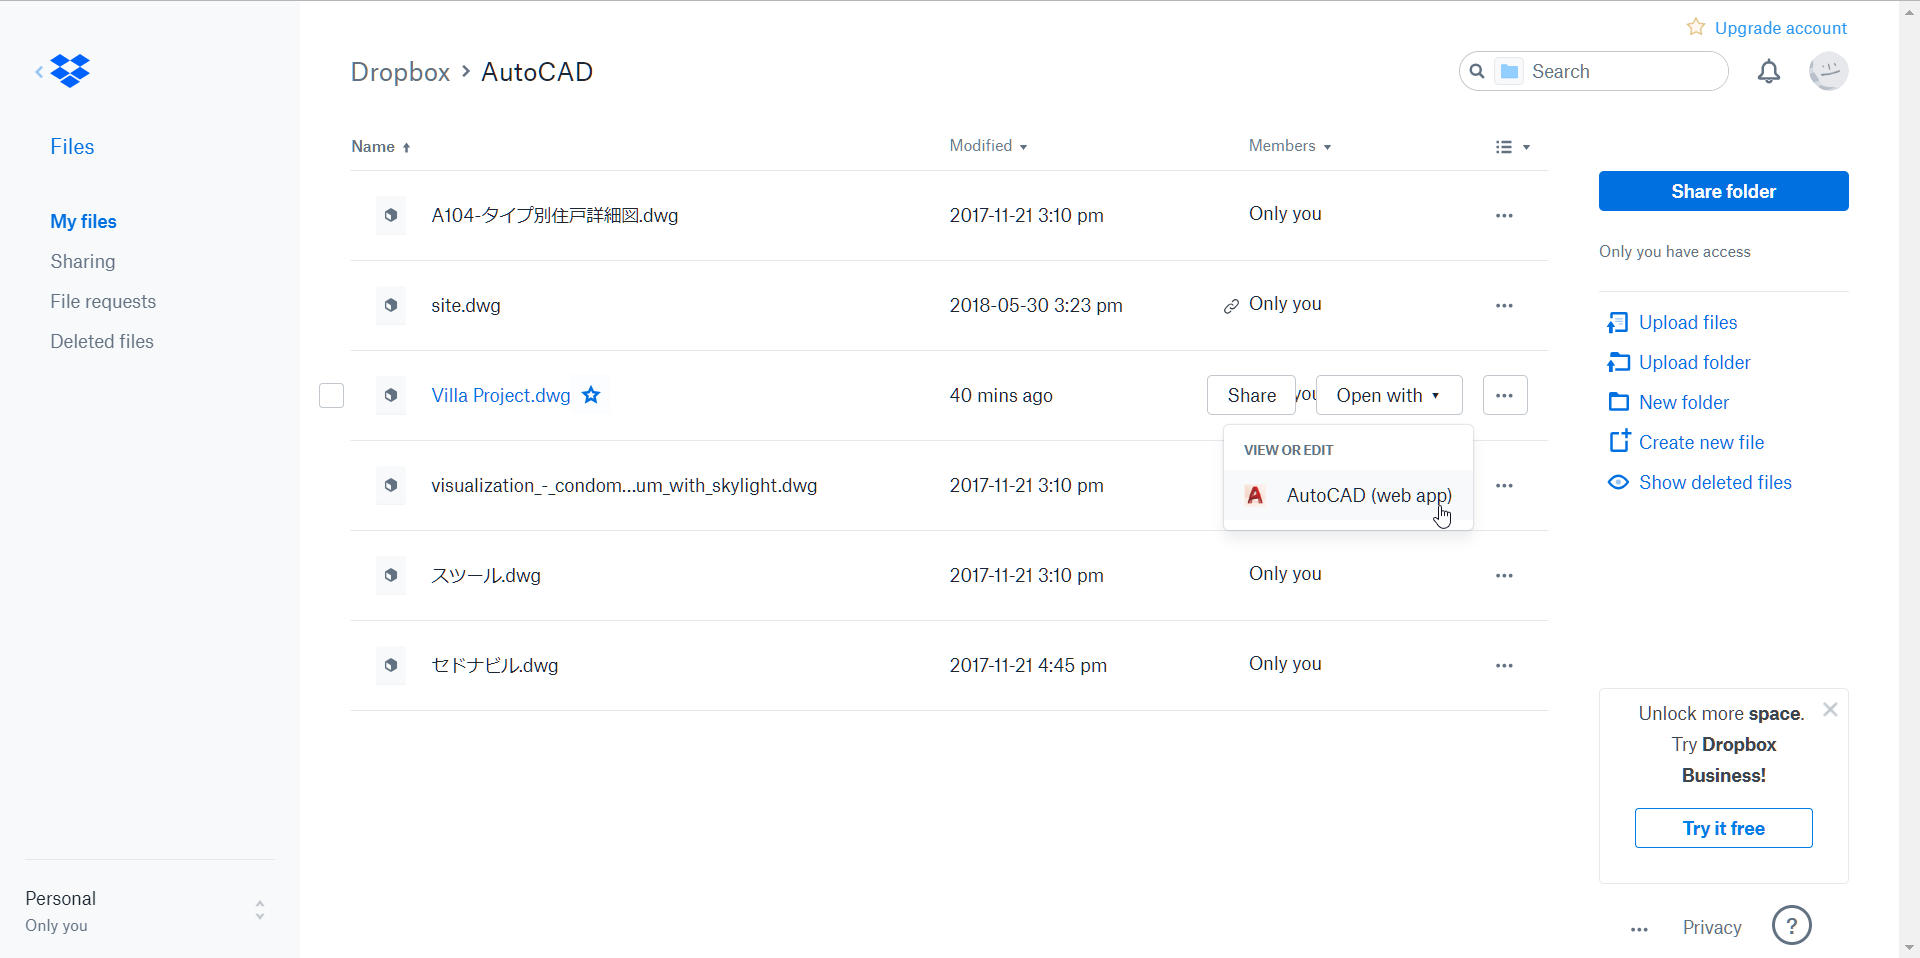Image resolution: width=1920 pixels, height=958 pixels.
Task: Open footer more options ellipsis
Action: click(1639, 929)
